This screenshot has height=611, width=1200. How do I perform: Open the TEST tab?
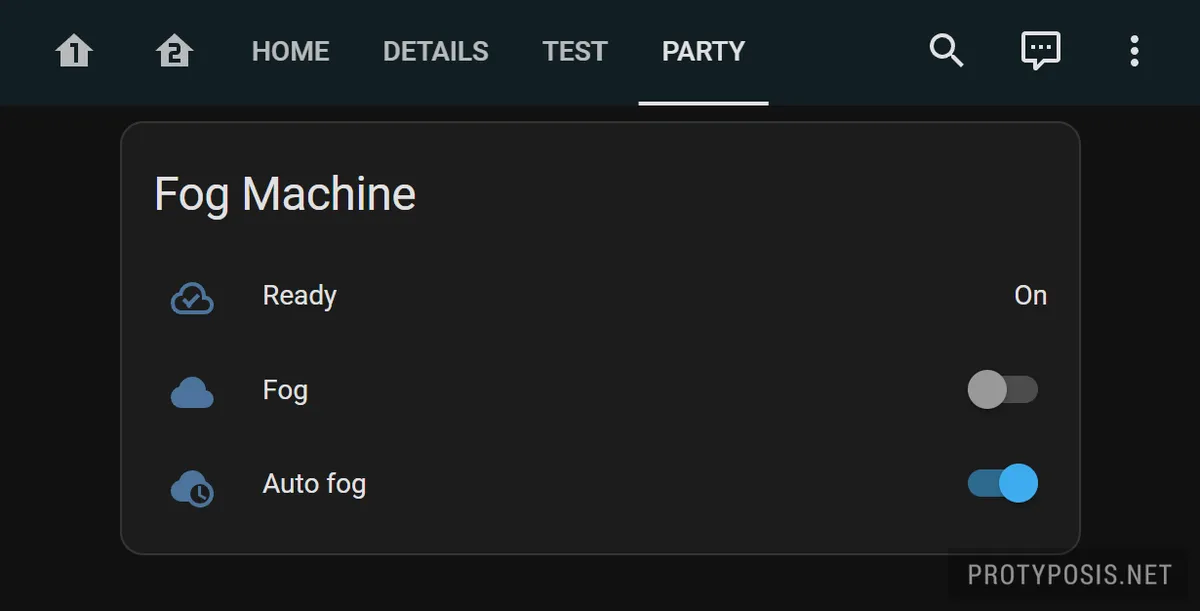click(x=575, y=51)
